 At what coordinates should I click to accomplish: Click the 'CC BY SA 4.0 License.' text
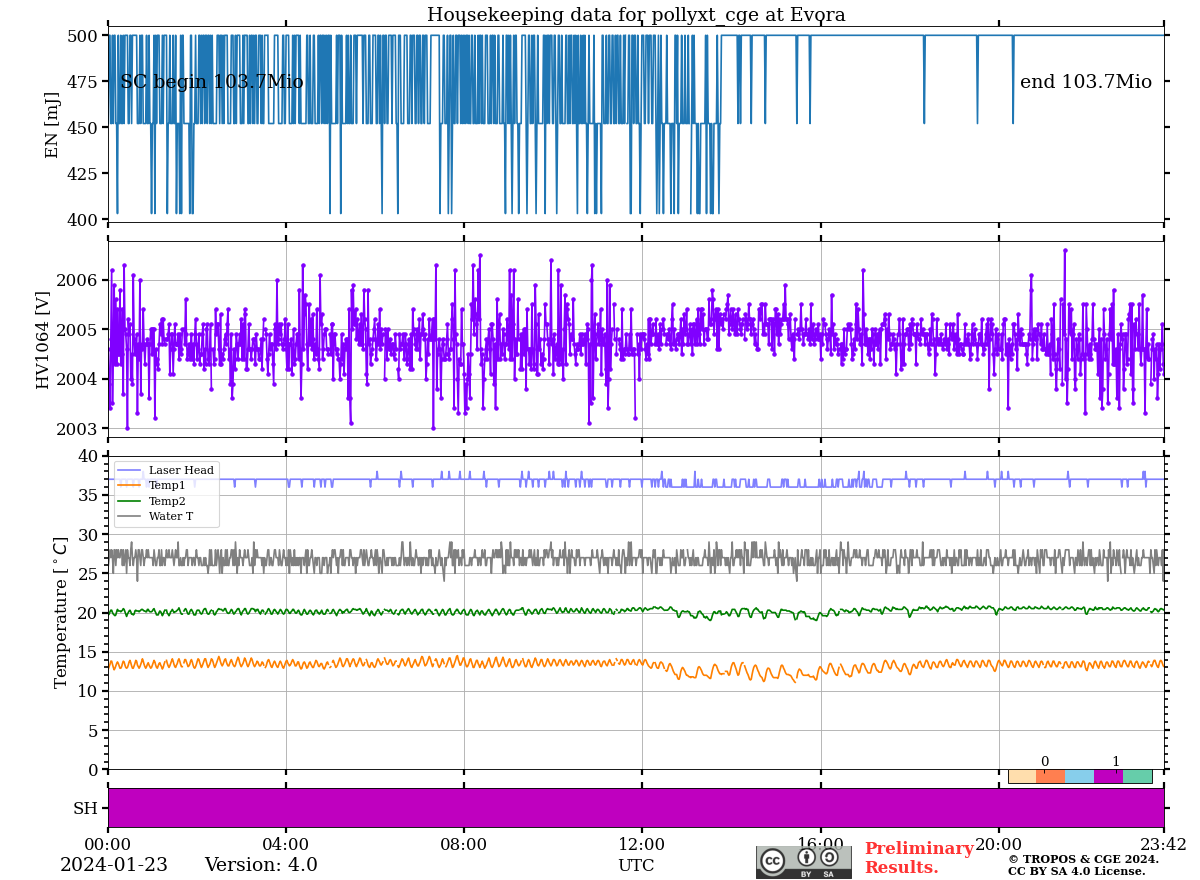(1076, 871)
